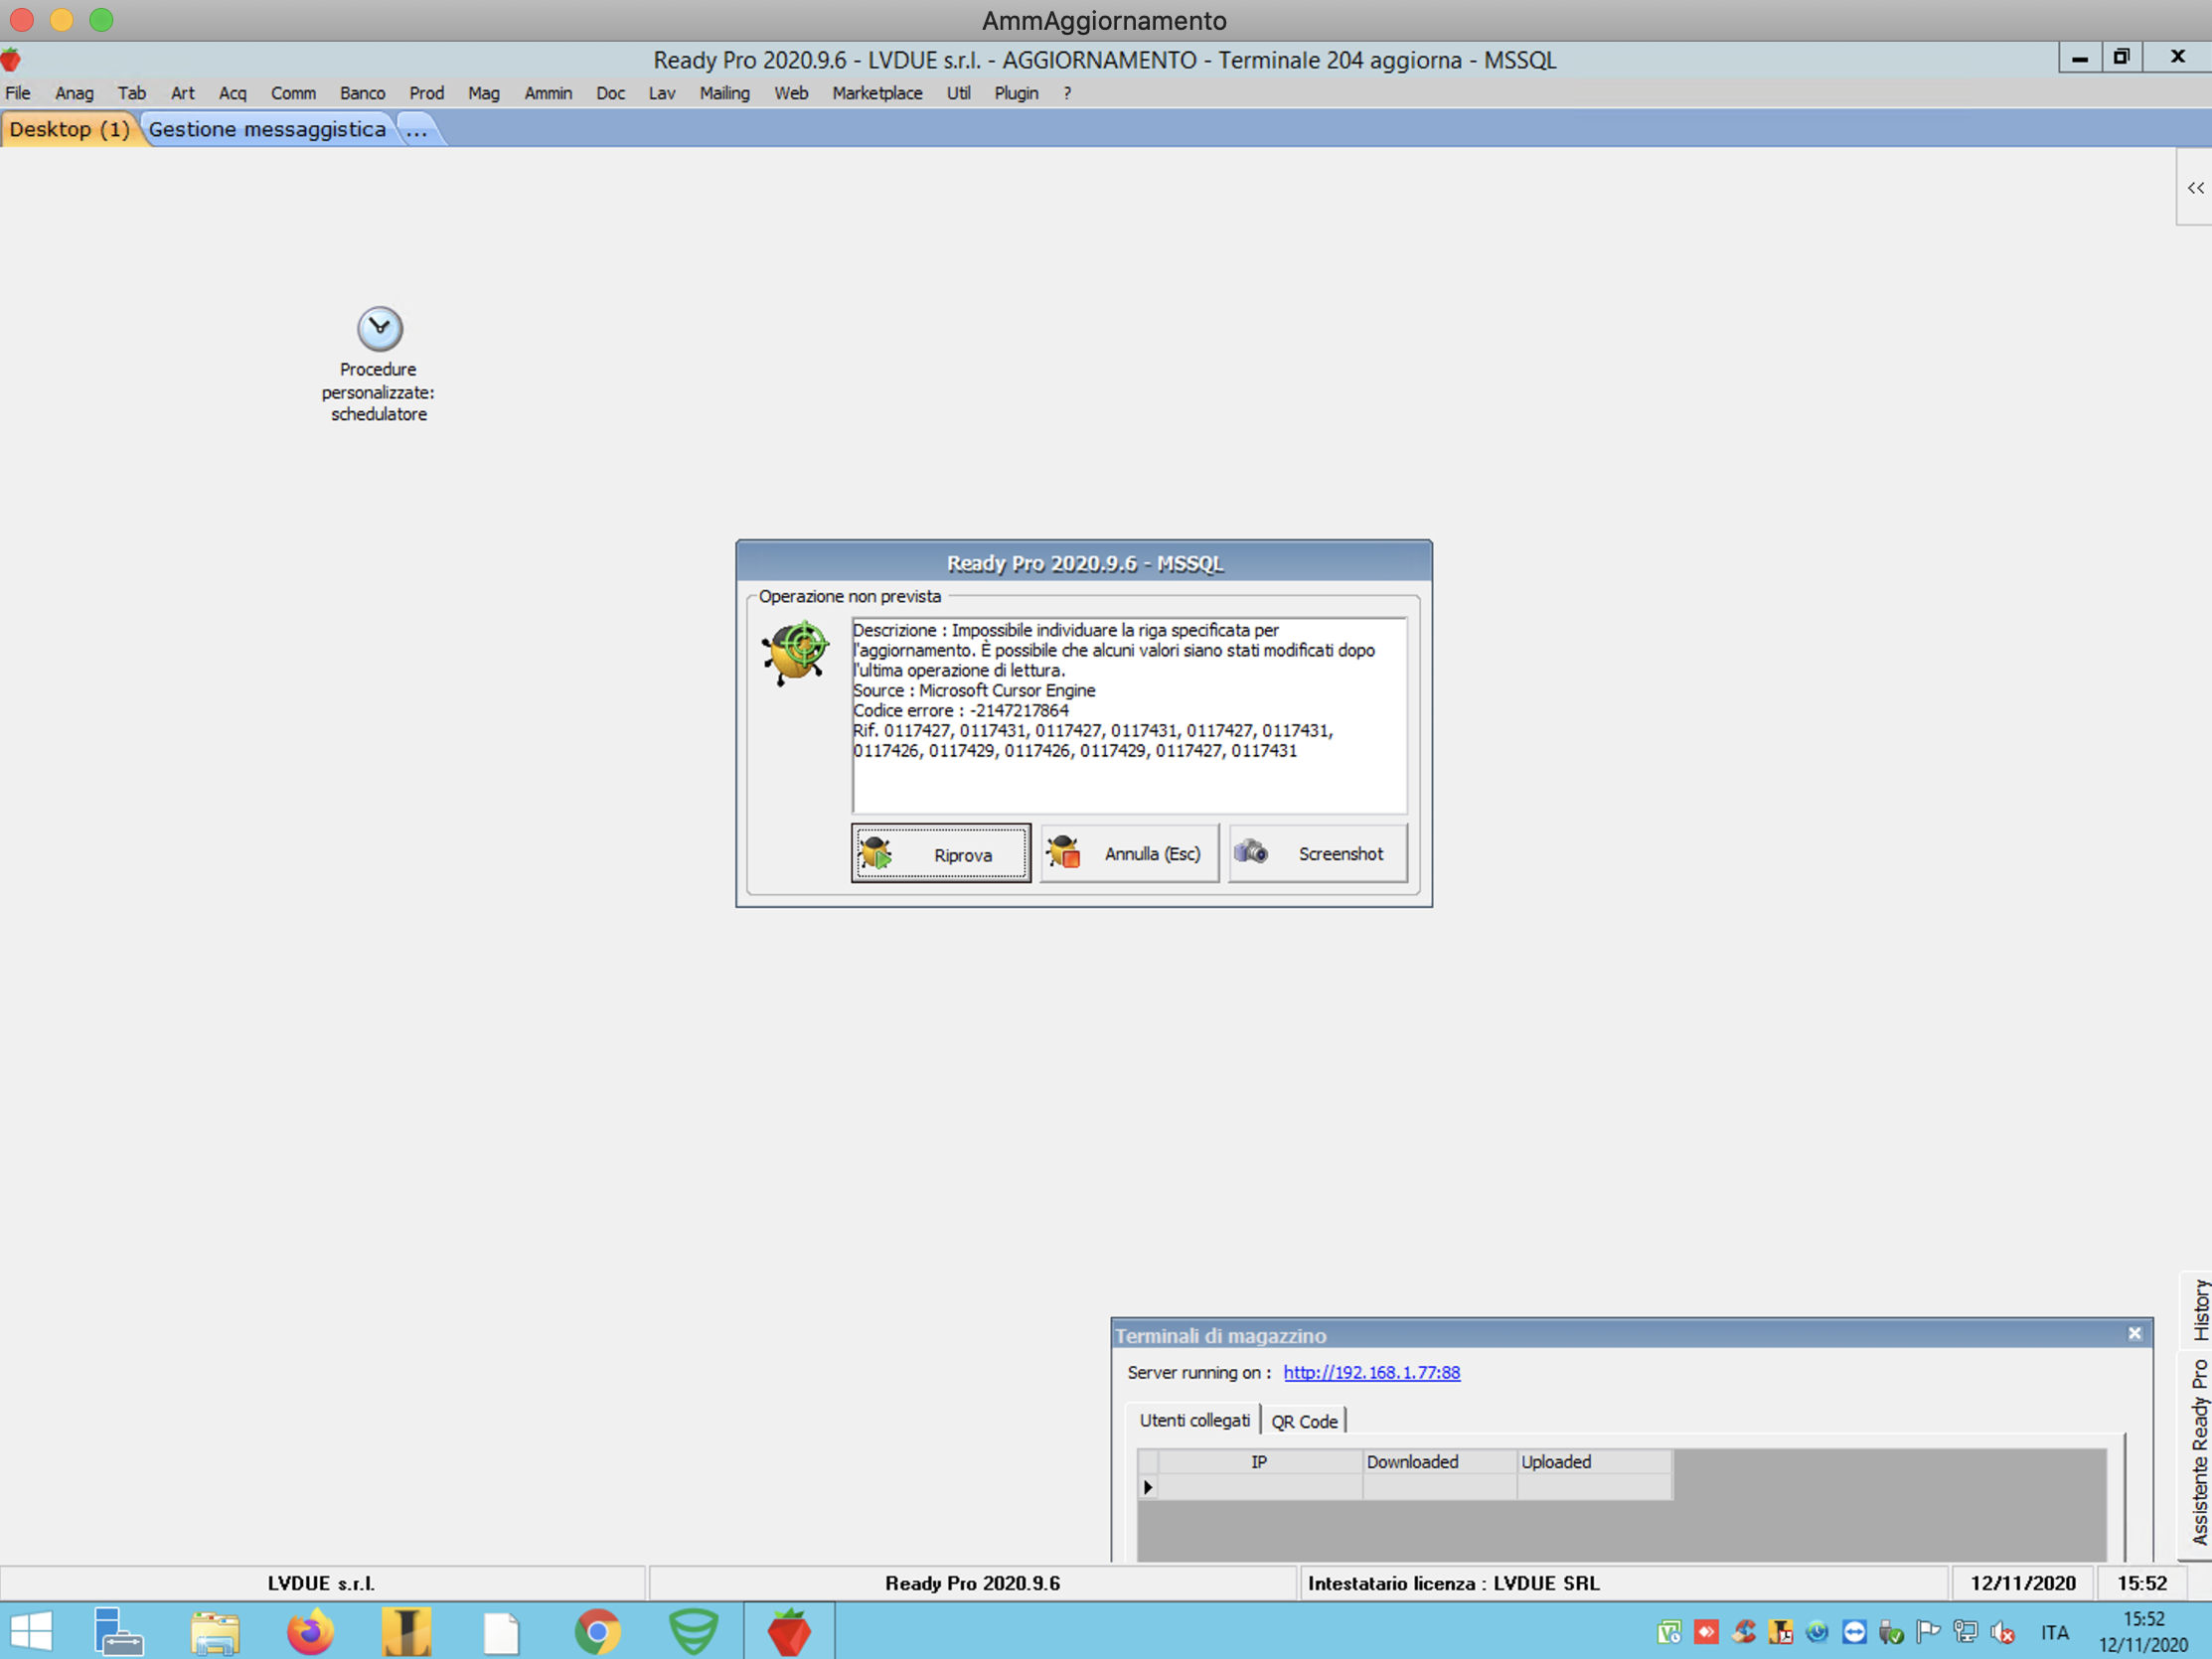Open File Explorer from the taskbar
This screenshot has width=2212, height=1659.
pyautogui.click(x=215, y=1632)
